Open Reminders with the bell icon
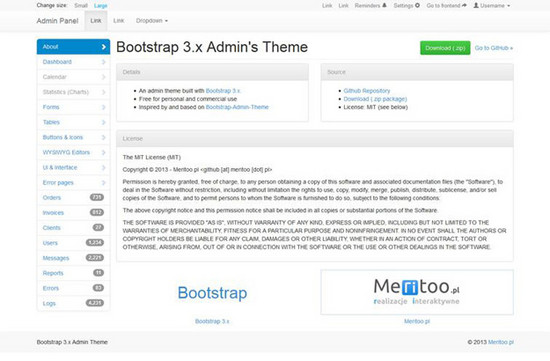The height and width of the screenshot is (361, 550). point(370,6)
